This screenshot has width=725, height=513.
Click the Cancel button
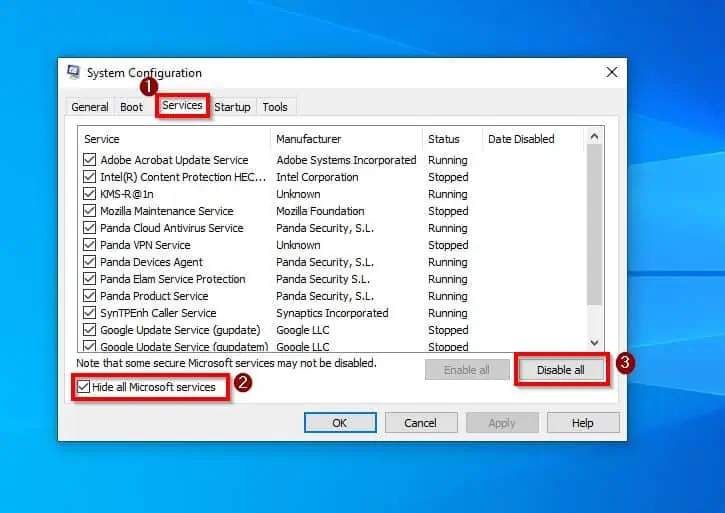click(421, 423)
